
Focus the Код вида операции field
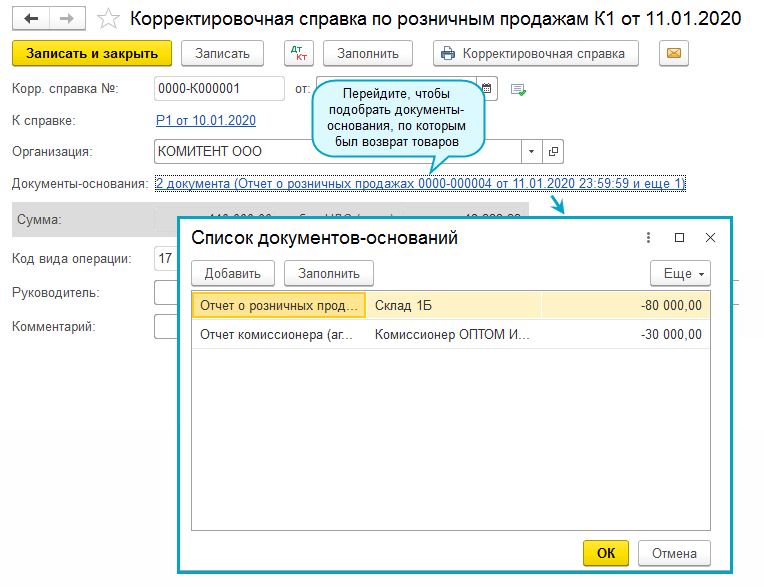(x=167, y=259)
